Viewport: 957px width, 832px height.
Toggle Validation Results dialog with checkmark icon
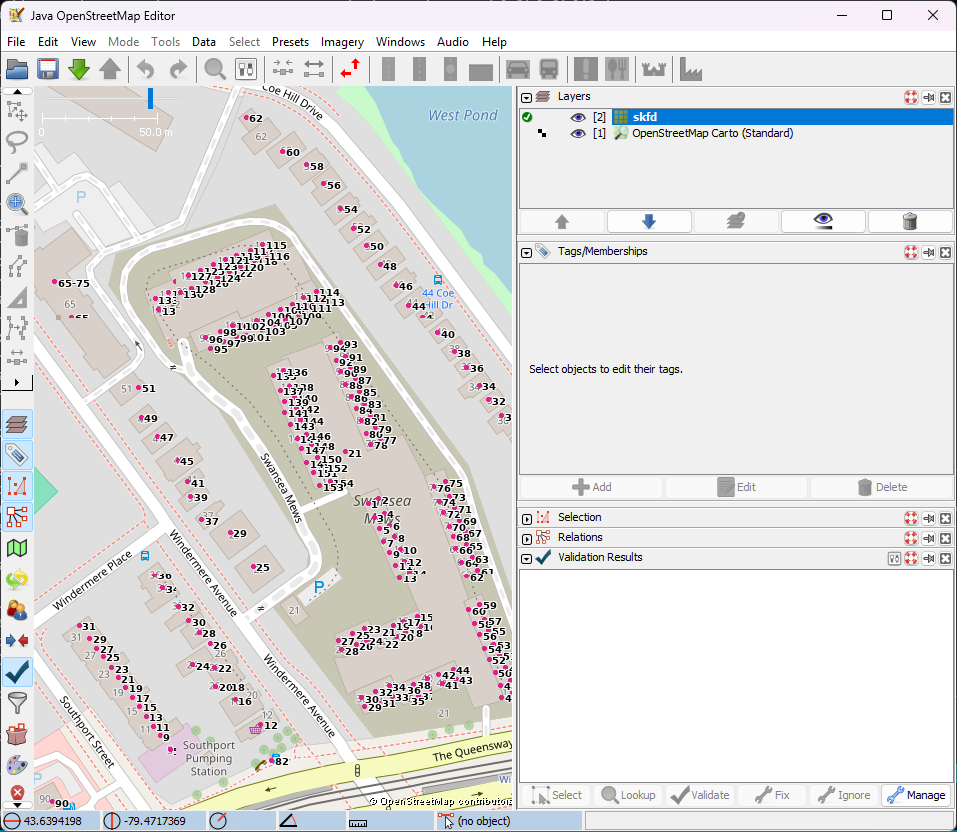[17, 672]
